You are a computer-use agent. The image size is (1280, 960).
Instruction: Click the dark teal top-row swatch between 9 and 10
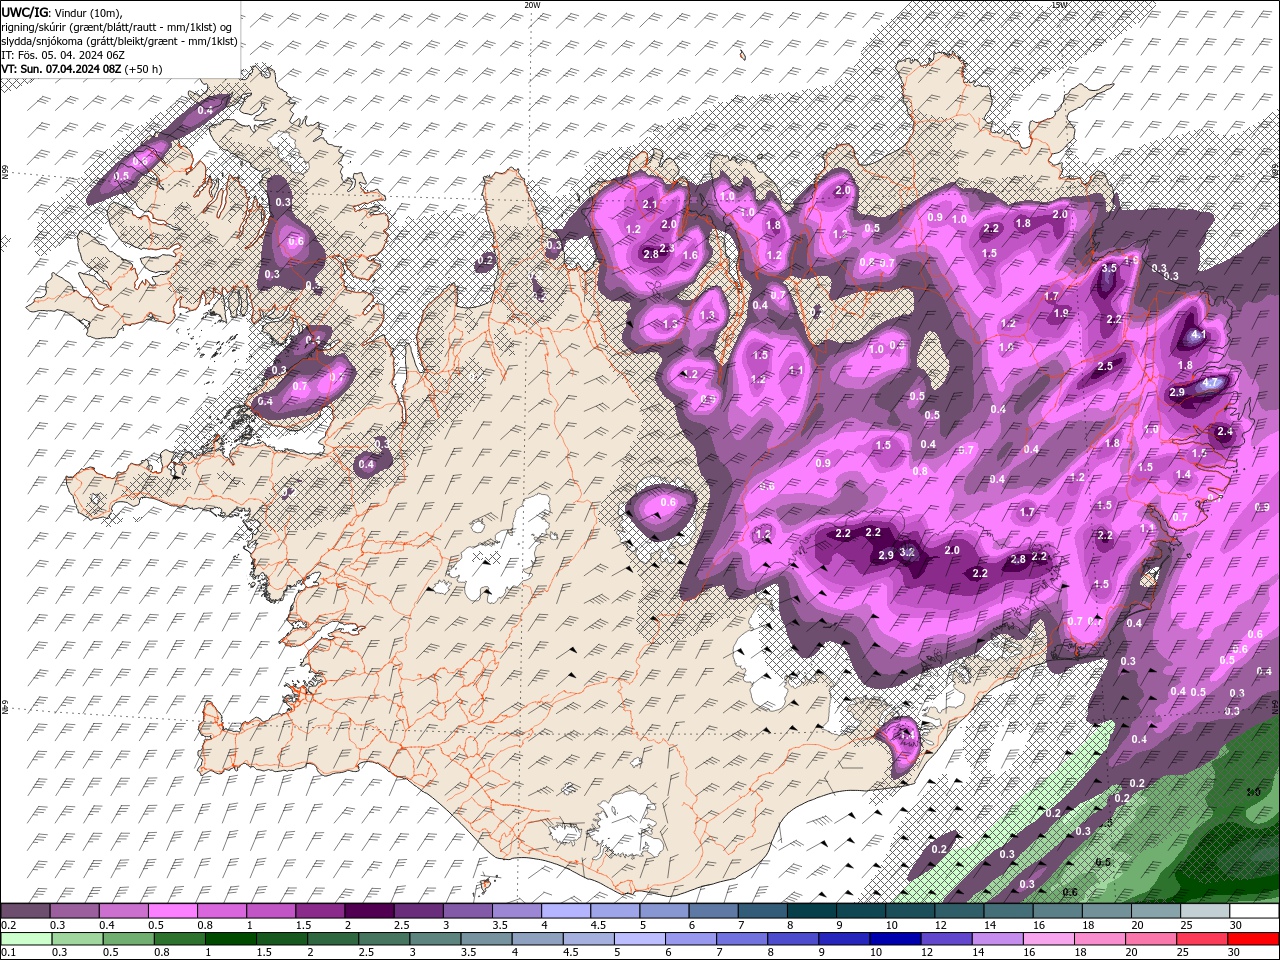pyautogui.click(x=861, y=911)
